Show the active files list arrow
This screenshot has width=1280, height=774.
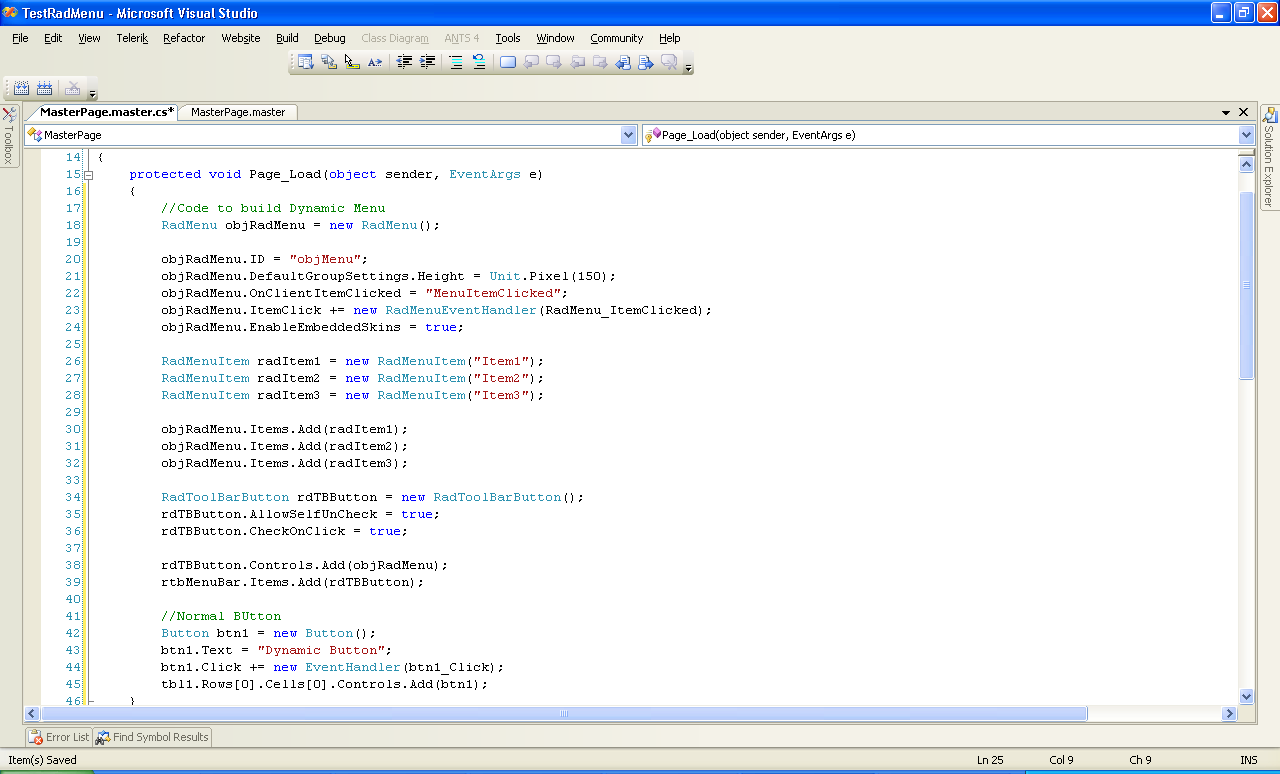(1226, 113)
